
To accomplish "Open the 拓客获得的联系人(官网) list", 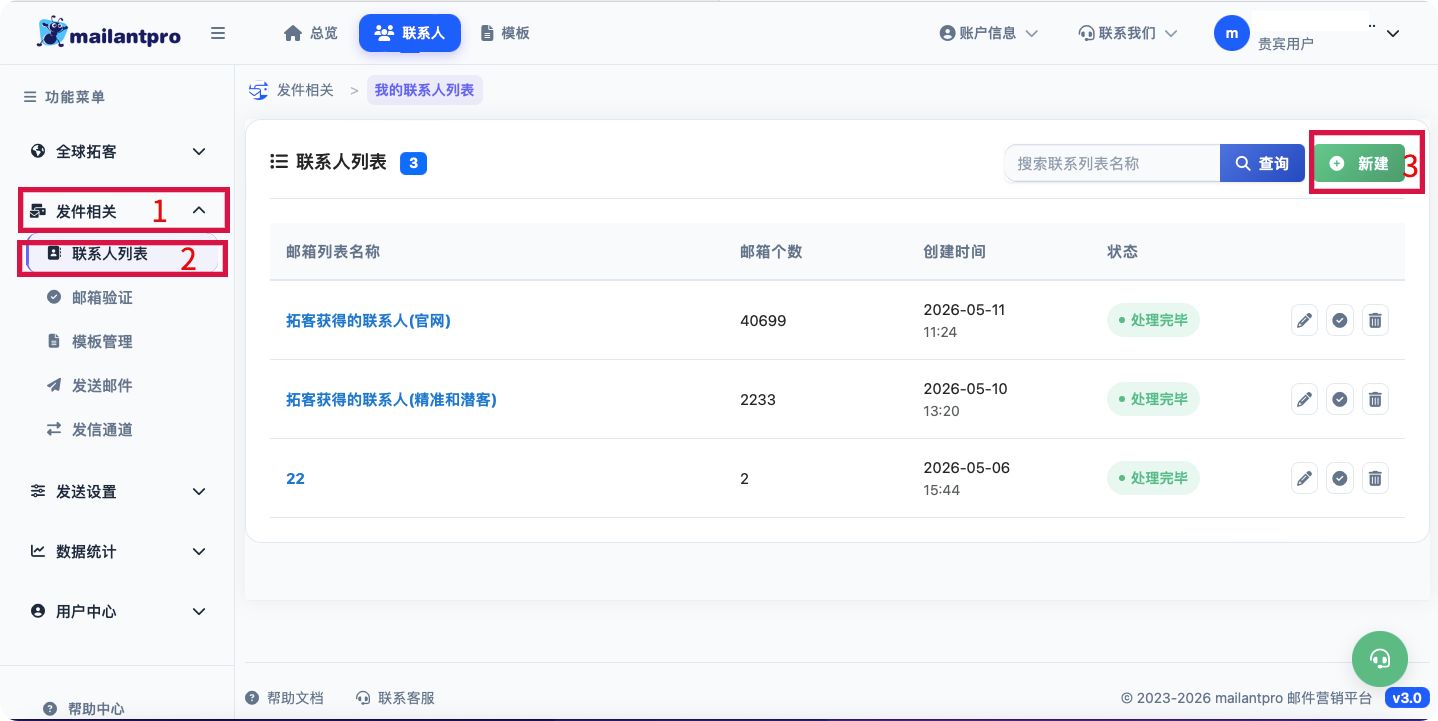I will (x=368, y=321).
